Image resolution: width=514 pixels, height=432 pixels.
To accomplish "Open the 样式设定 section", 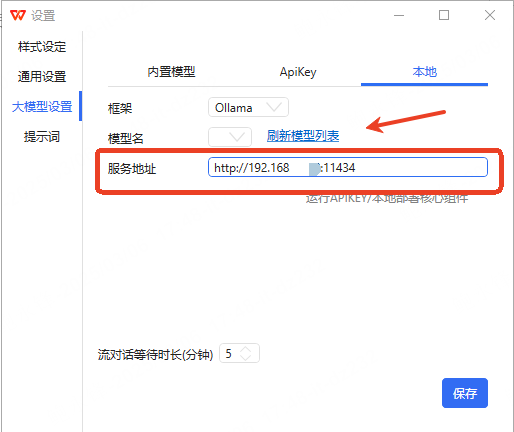I will click(42, 47).
